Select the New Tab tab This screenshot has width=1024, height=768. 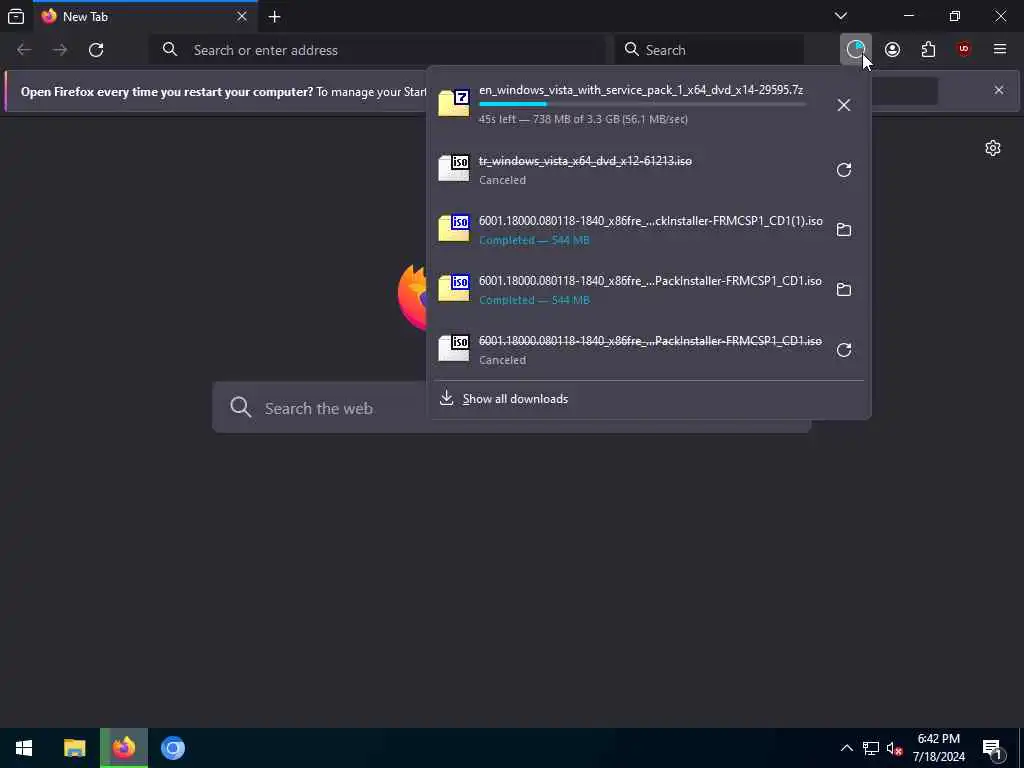(x=145, y=16)
